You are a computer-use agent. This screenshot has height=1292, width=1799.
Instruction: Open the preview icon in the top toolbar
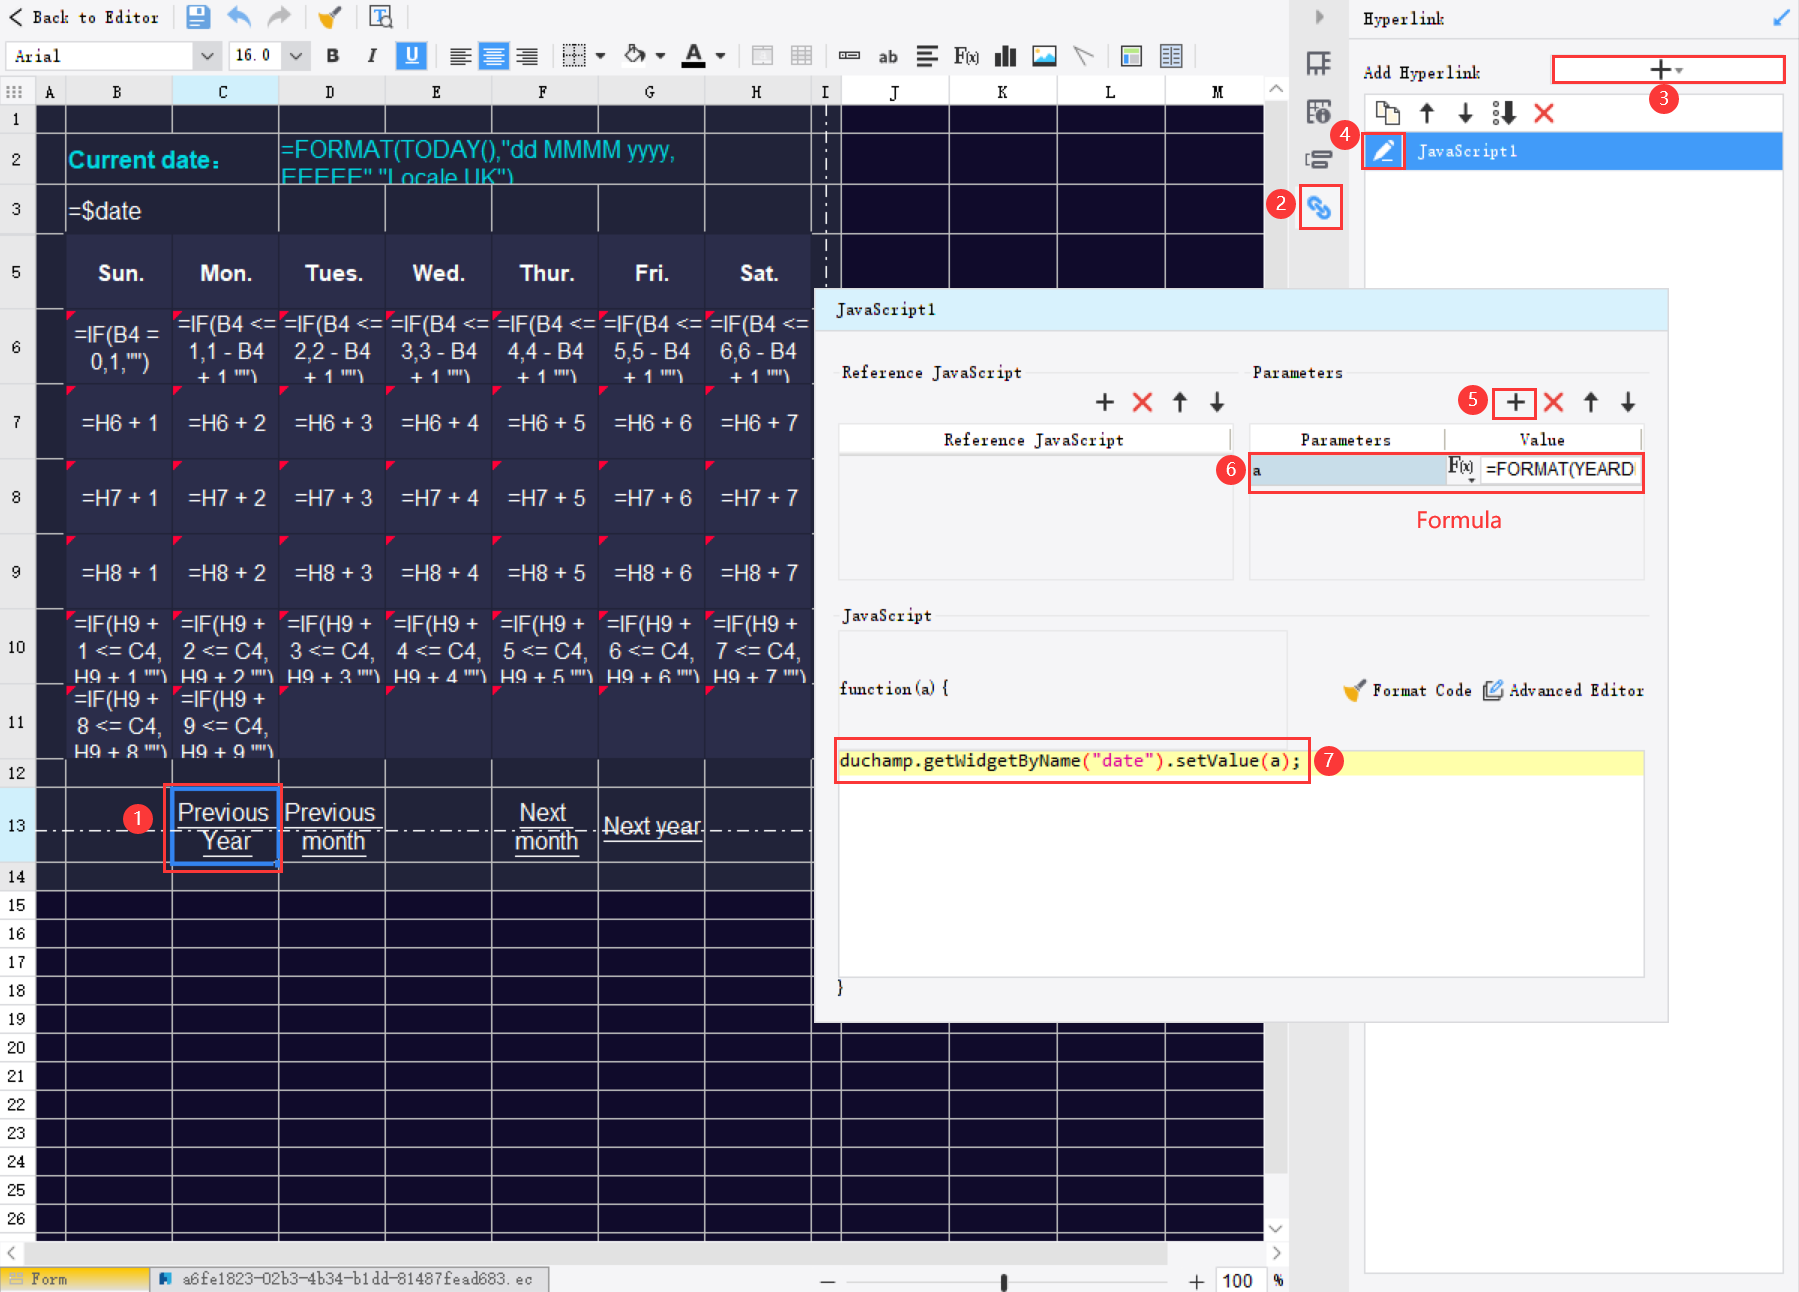[x=381, y=17]
